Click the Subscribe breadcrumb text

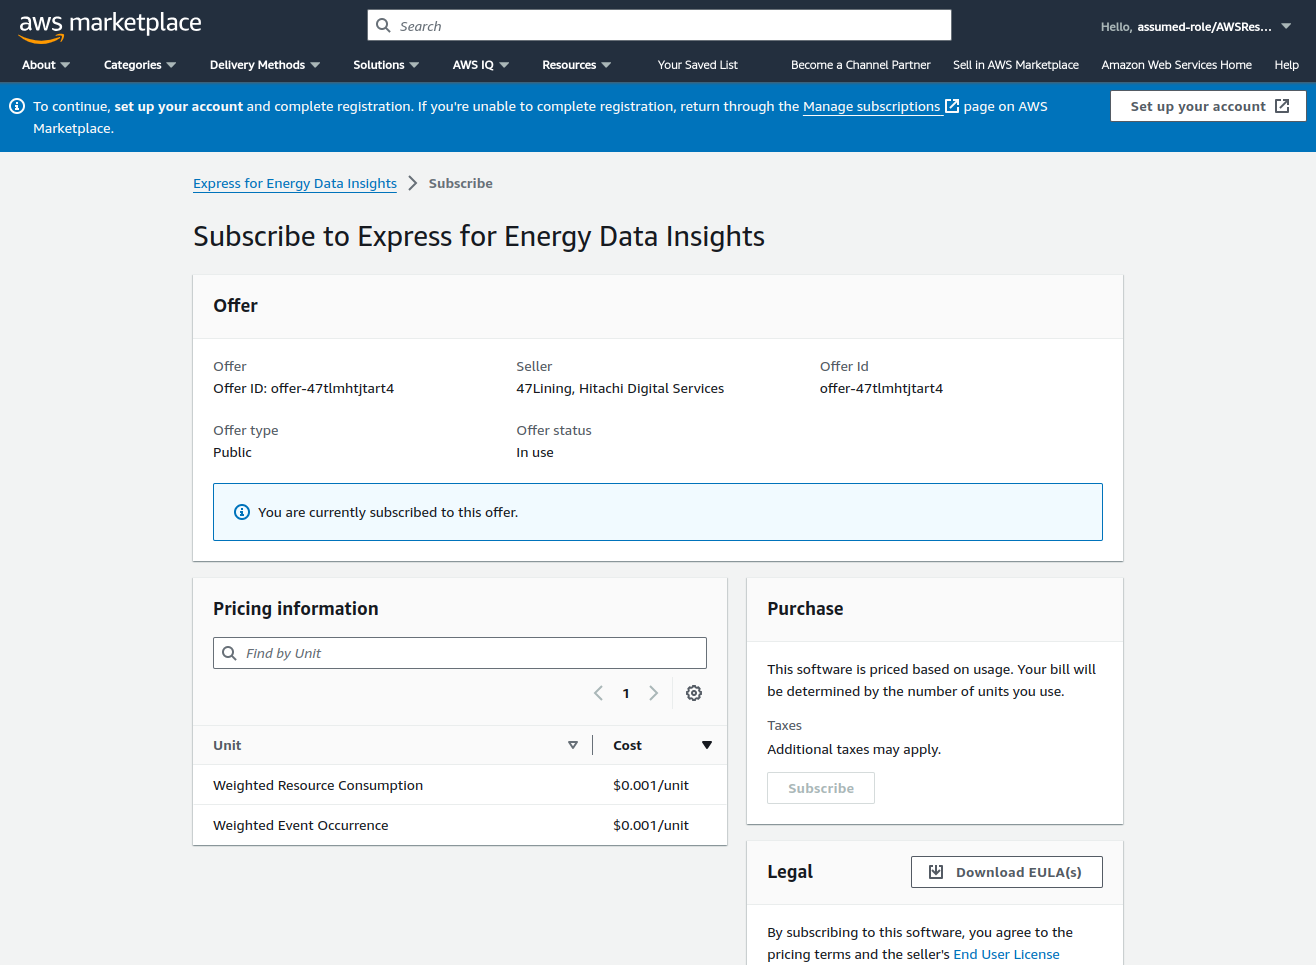coord(461,183)
